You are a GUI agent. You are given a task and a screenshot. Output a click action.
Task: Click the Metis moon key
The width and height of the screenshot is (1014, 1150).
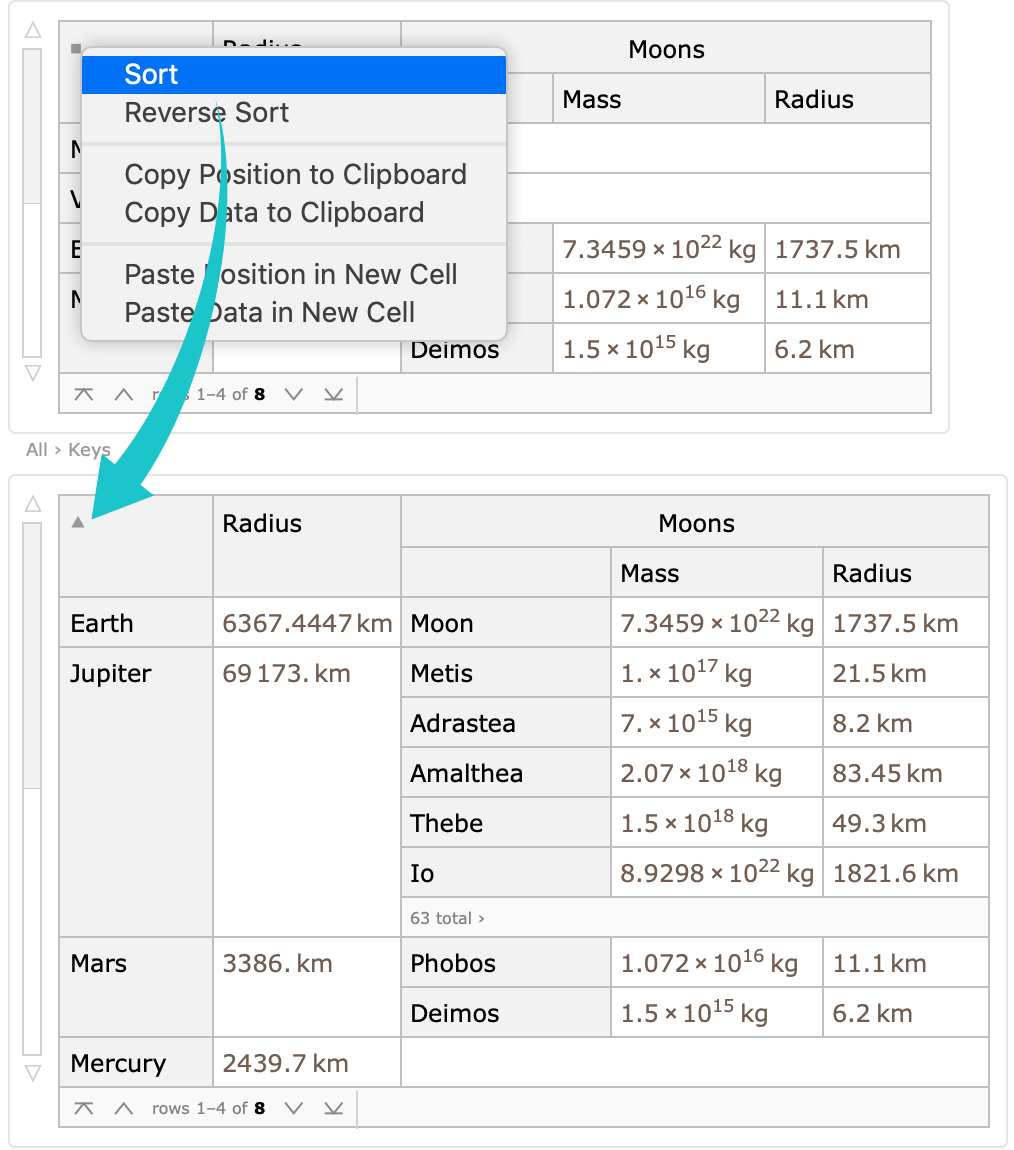tap(506, 673)
